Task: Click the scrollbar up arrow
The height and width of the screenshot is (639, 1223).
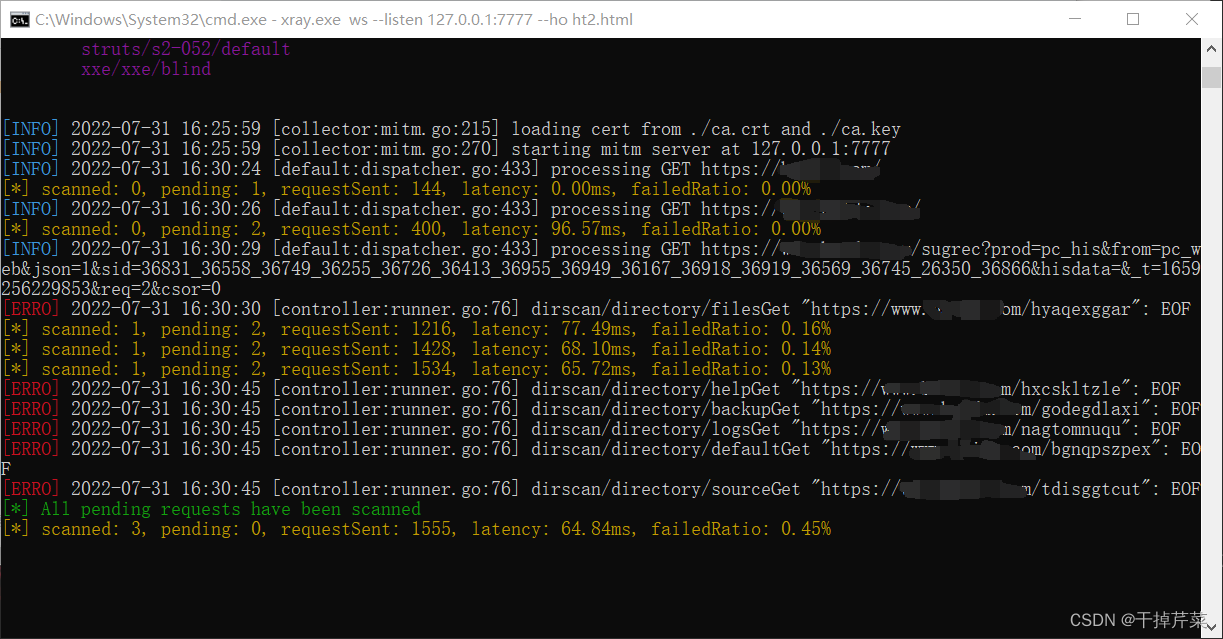Action: click(x=1212, y=48)
